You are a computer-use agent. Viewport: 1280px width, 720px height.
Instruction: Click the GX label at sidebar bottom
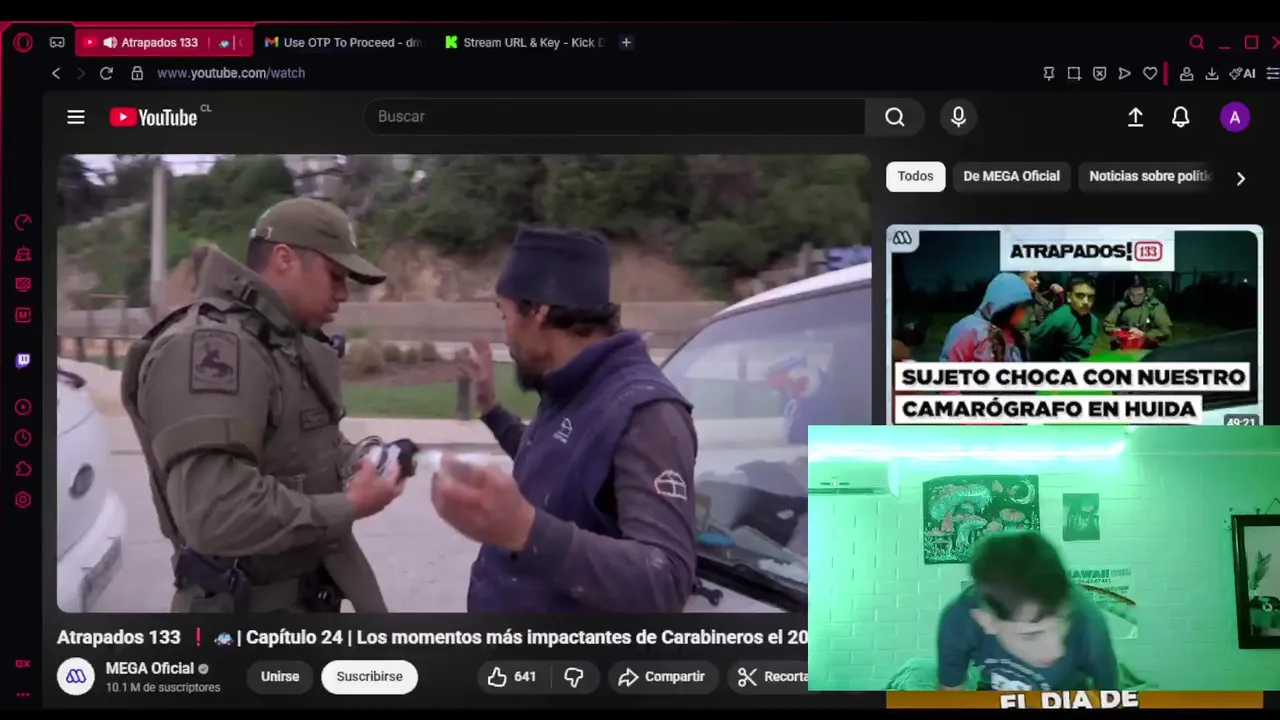(x=23, y=664)
